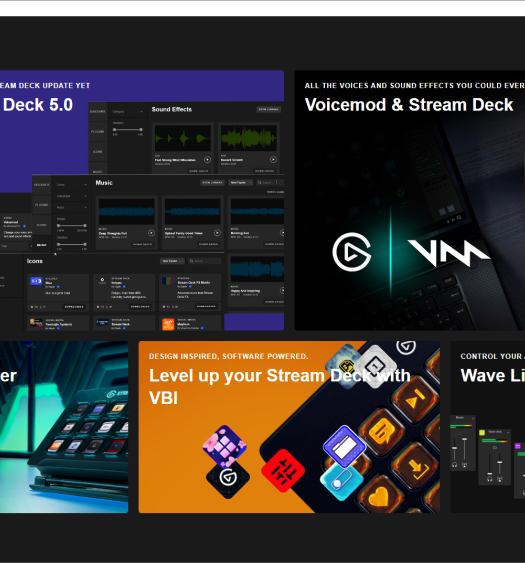The width and height of the screenshot is (525, 563).
Task: Open the Voicemod & Stream Deck headline
Action: click(409, 105)
